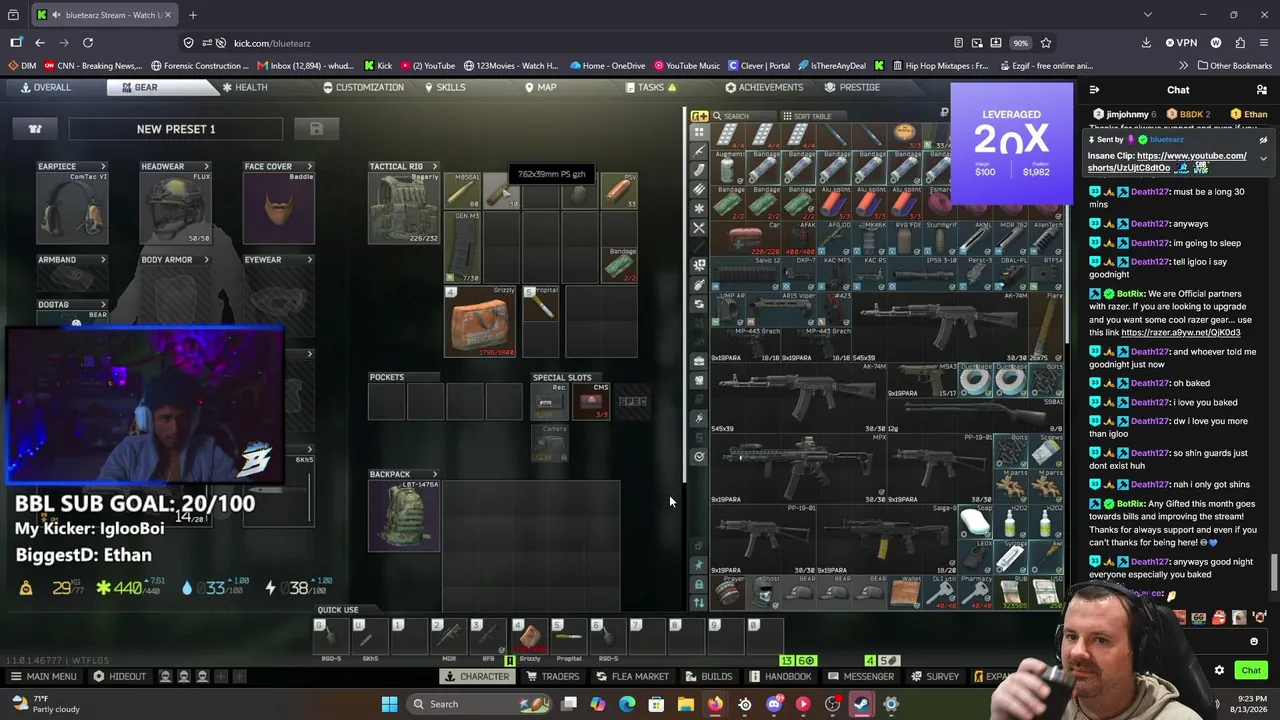Save the New Preset 1 build
The width and height of the screenshot is (1280, 720).
(316, 129)
